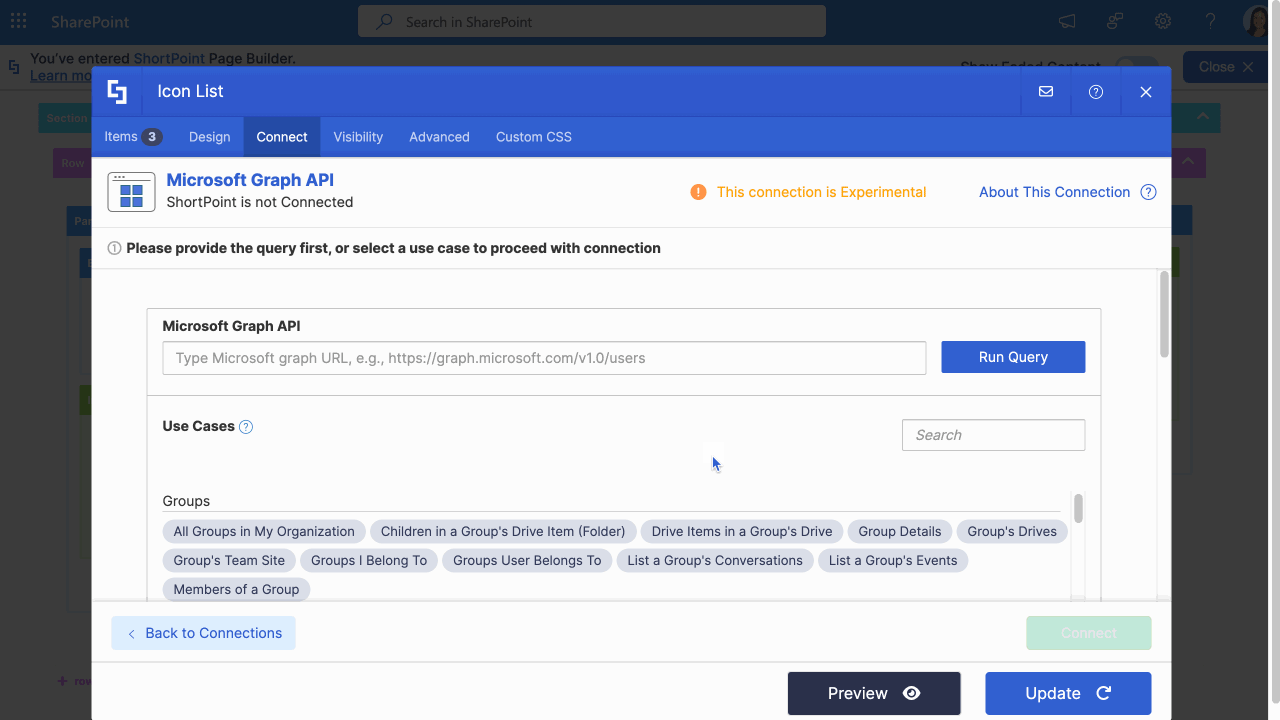Select List a Group's Events use case

click(x=893, y=560)
